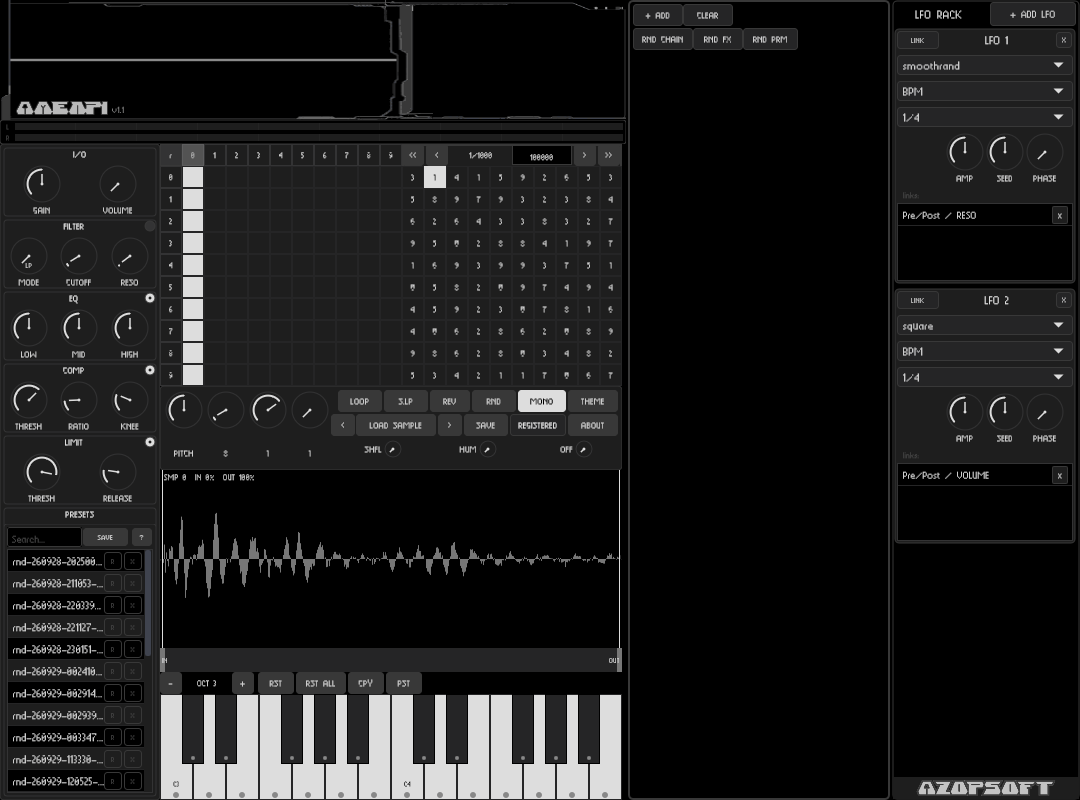The height and width of the screenshot is (800, 1080).
Task: Click the presets list scrollbar
Action: [x=148, y=603]
